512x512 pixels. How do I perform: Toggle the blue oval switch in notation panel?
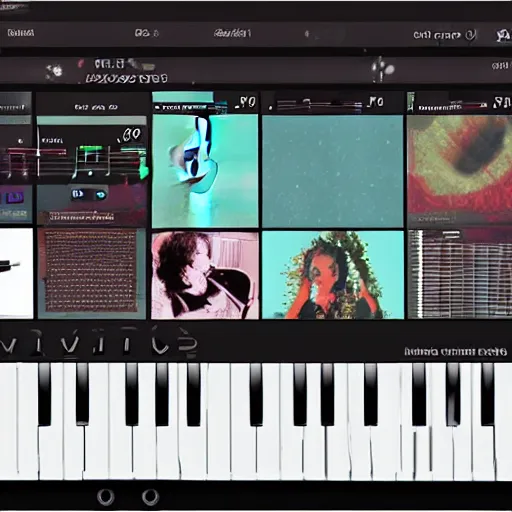coord(100,195)
